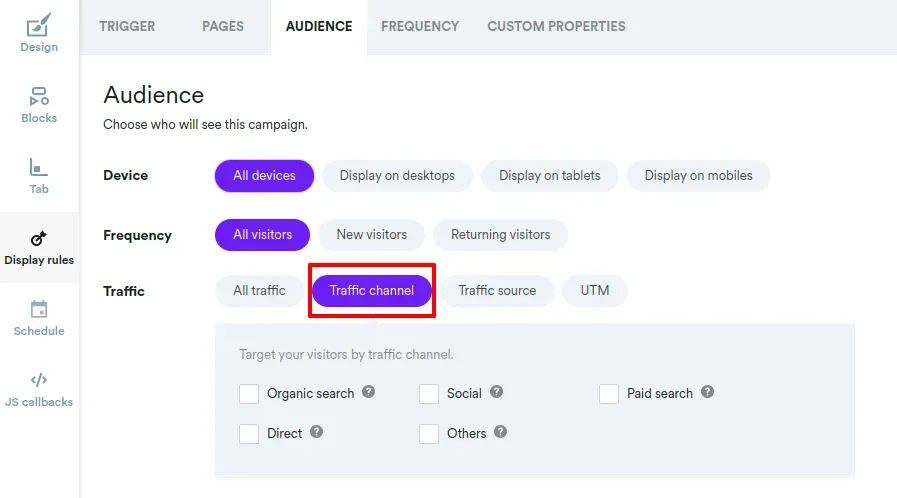Enable the Organic search checkbox
Viewport: 897px width, 498px height.
[249, 393]
